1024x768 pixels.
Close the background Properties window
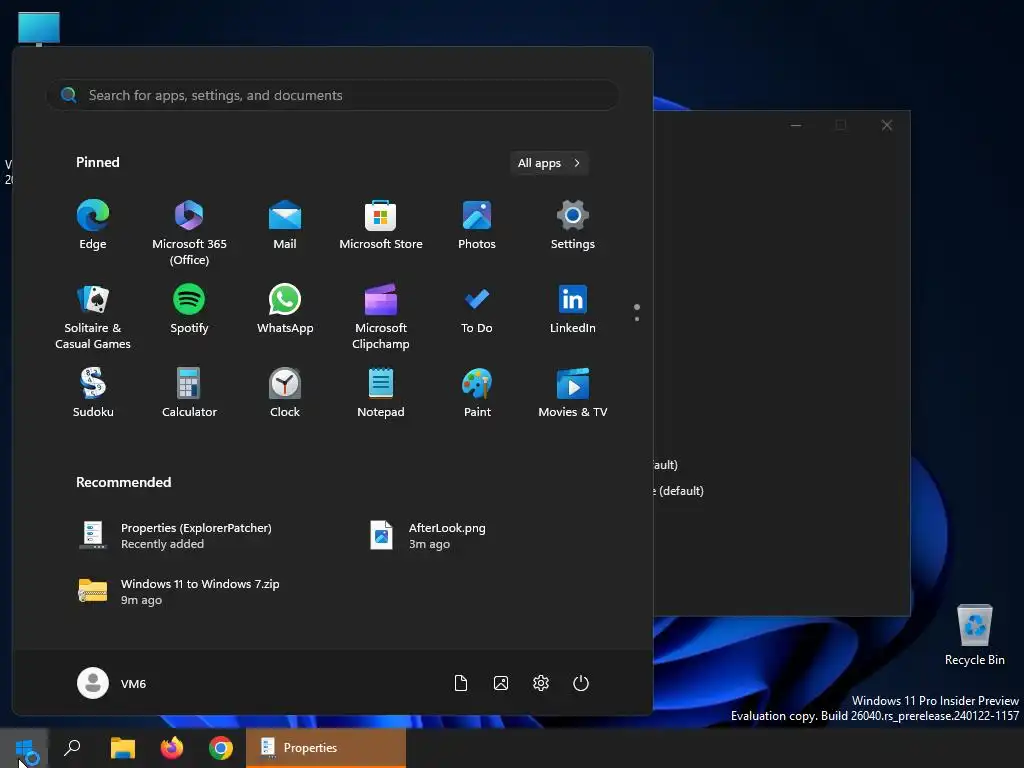886,125
